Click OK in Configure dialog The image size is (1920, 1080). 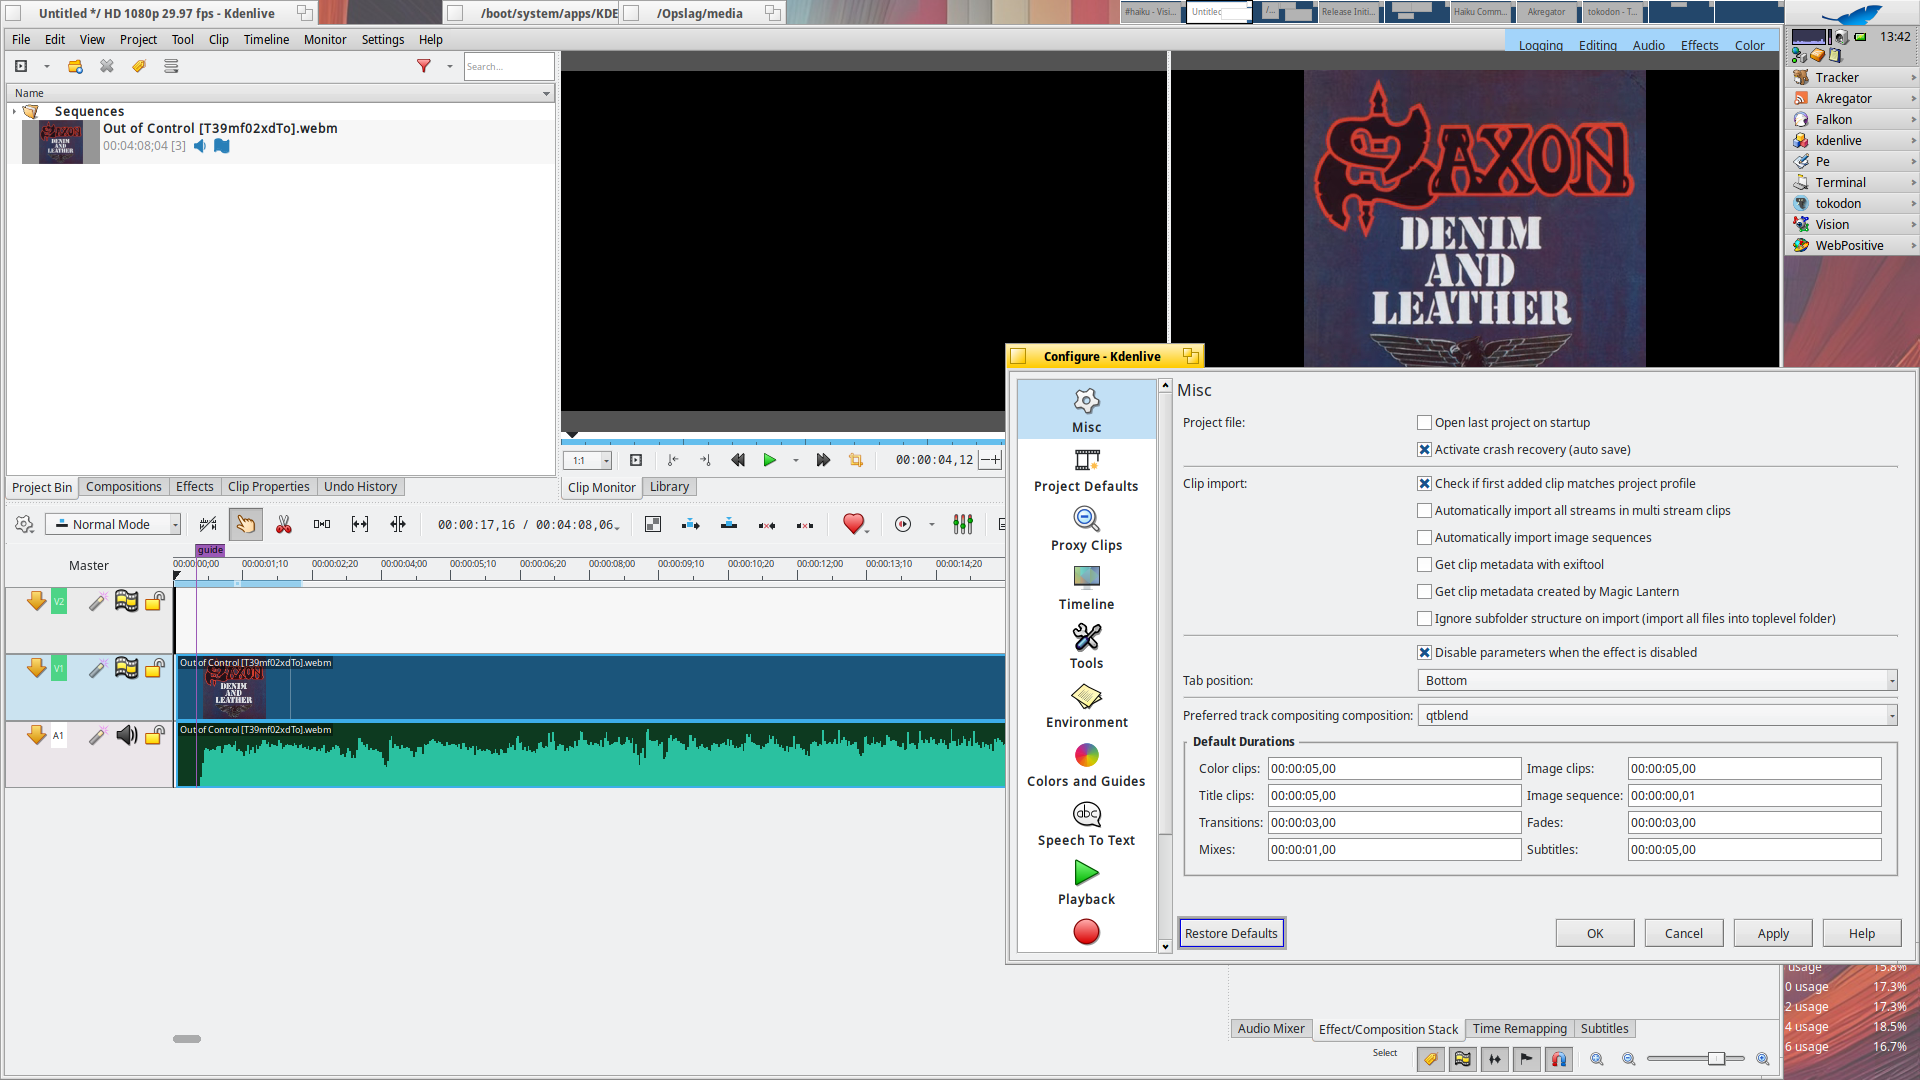[x=1595, y=933]
